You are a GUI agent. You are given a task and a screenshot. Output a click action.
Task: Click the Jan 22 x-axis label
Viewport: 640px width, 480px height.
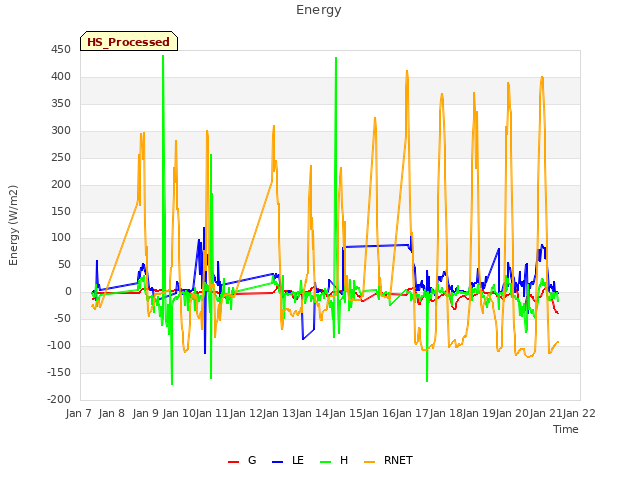(579, 413)
